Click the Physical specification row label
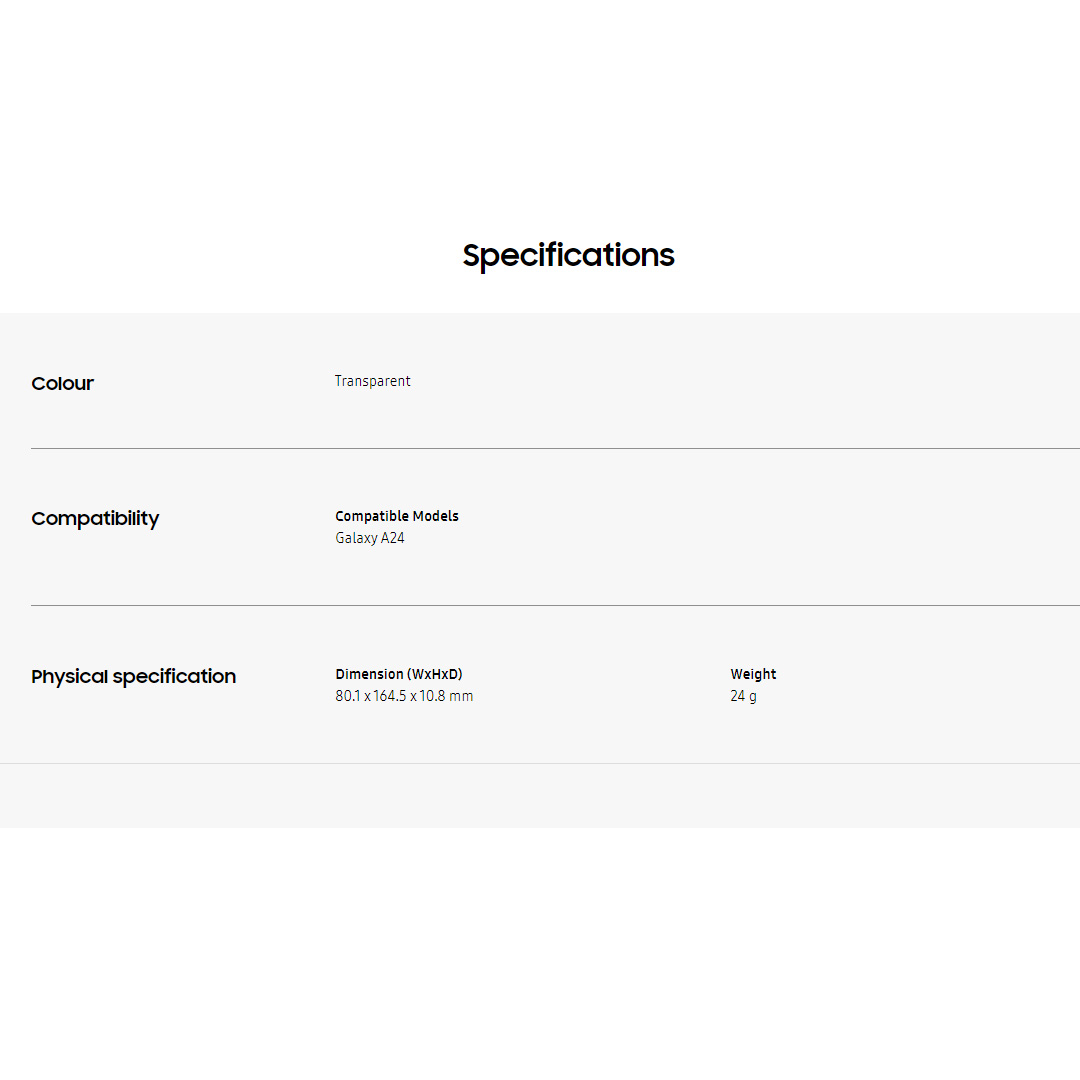 133,676
